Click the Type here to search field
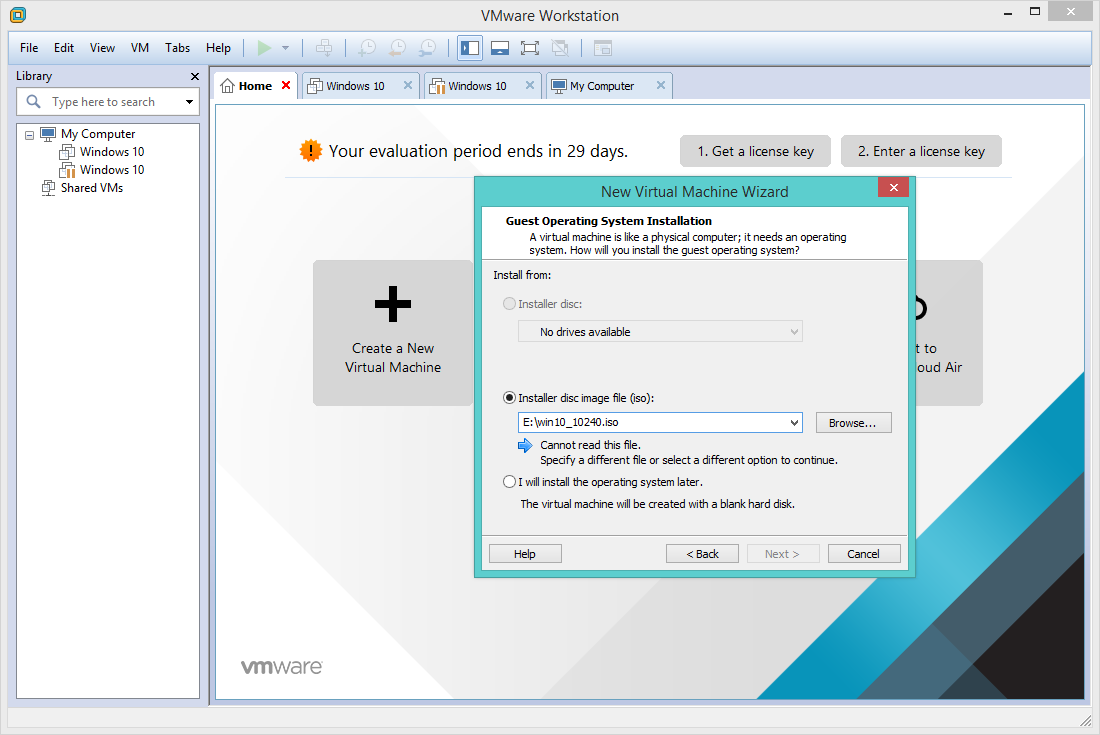Image resolution: width=1100 pixels, height=735 pixels. point(108,102)
